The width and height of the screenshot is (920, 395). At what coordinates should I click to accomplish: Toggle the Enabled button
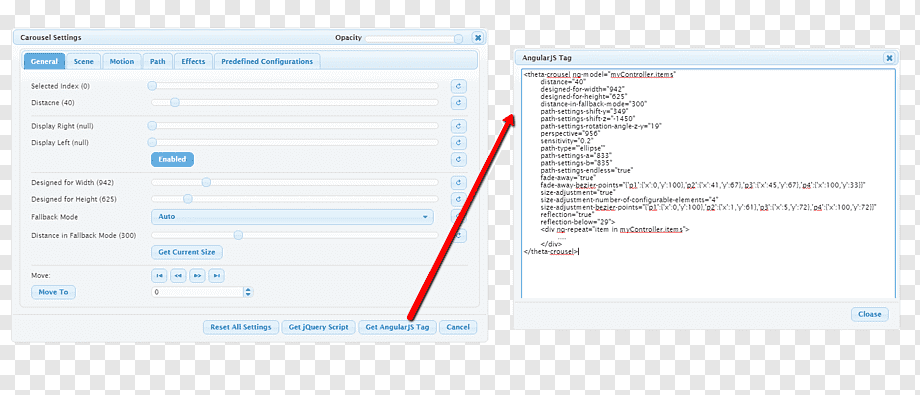point(172,159)
